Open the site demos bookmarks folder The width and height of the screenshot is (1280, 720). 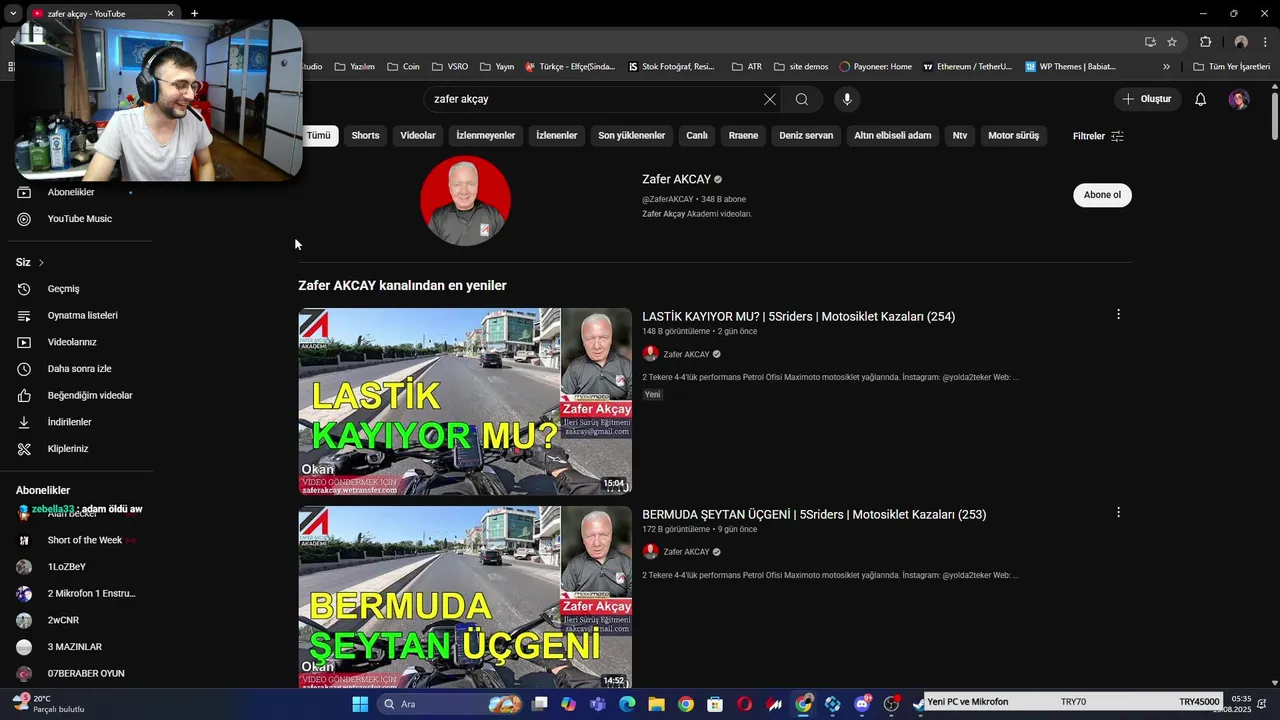801,67
